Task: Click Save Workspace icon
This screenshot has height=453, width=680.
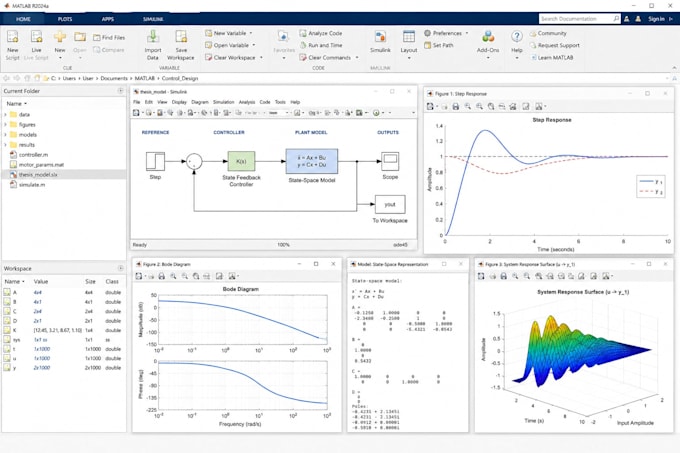Action: click(x=181, y=38)
